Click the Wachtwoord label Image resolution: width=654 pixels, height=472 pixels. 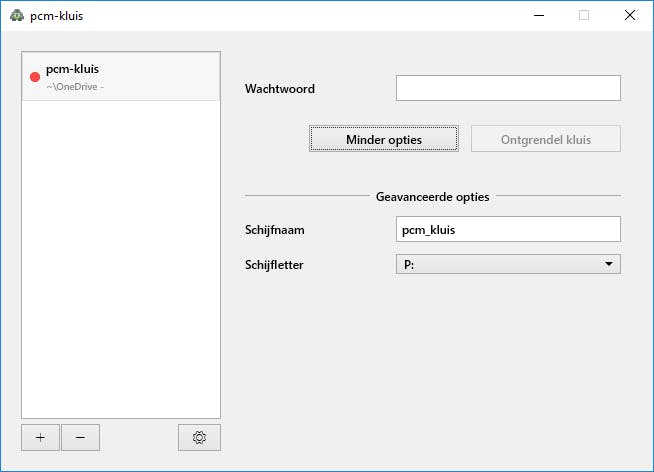tap(280, 88)
